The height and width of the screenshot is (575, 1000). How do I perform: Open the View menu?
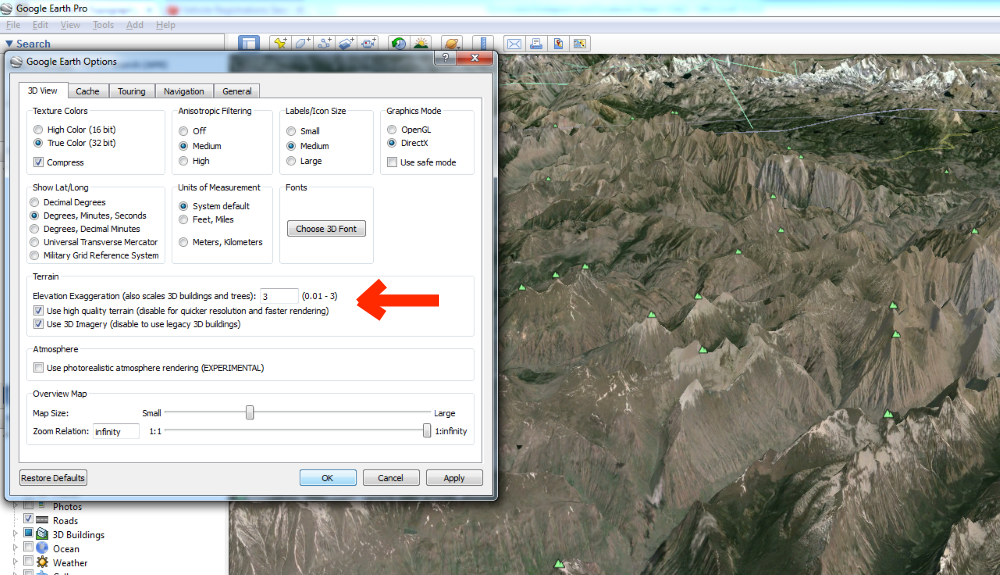click(x=70, y=25)
